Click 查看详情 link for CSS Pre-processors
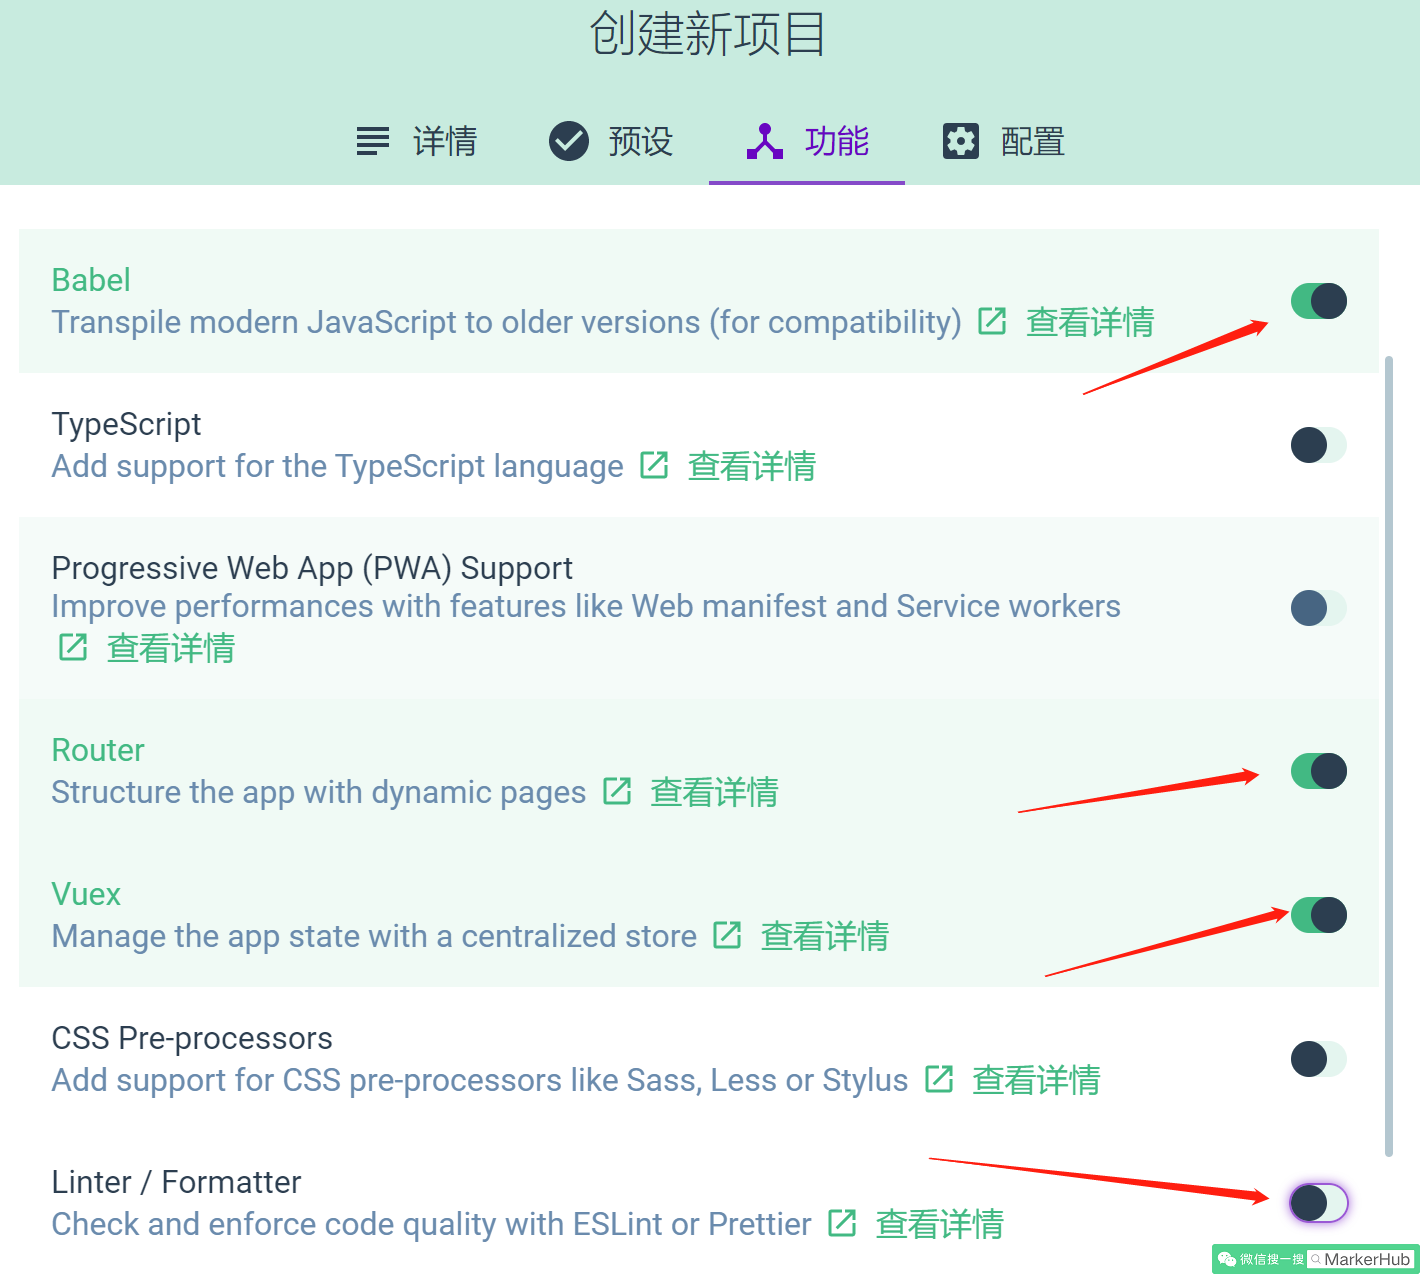This screenshot has height=1274, width=1420. tap(1037, 1080)
